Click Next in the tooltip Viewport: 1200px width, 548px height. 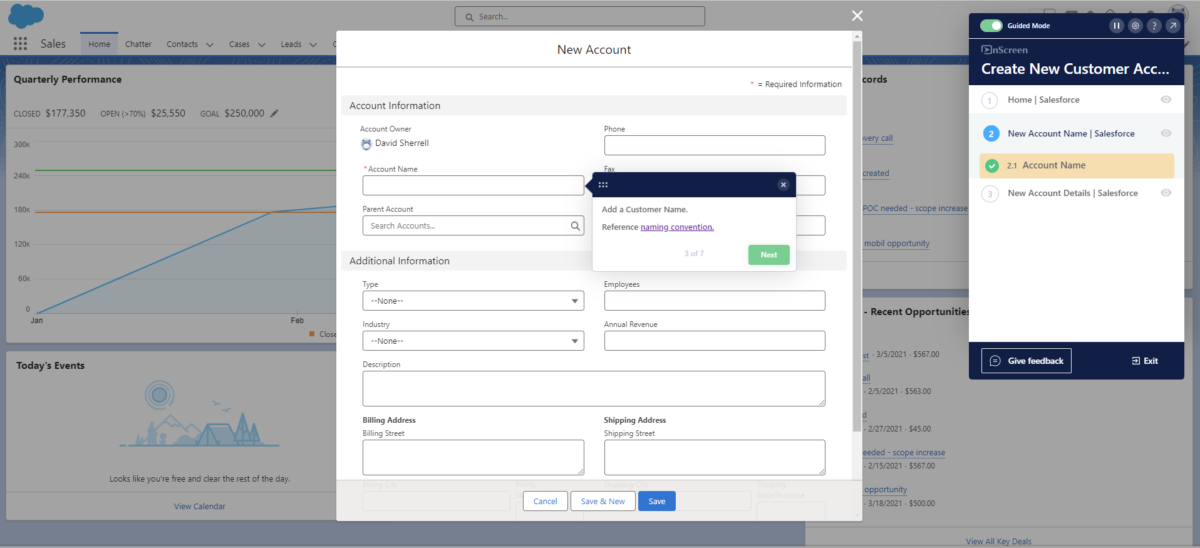click(x=769, y=255)
